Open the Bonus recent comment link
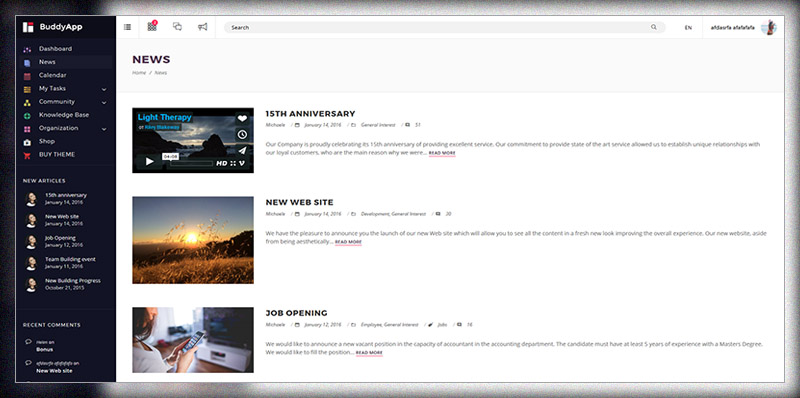800x398 pixels. pyautogui.click(x=44, y=350)
